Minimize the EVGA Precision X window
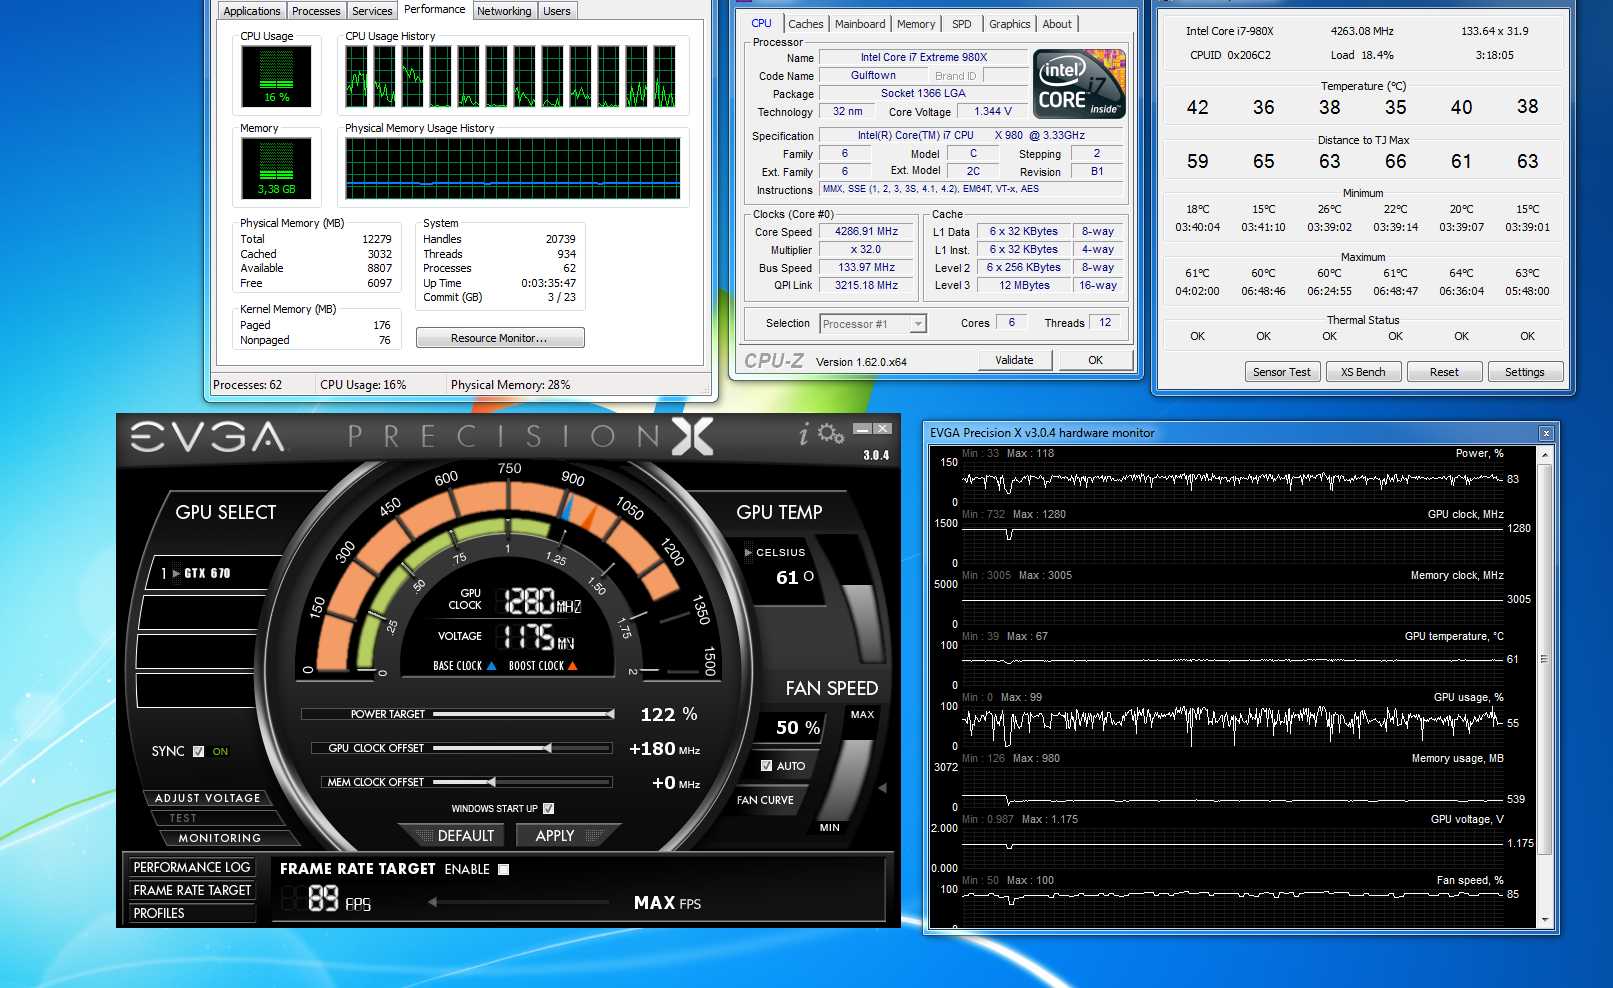The image size is (1613, 988). (x=862, y=428)
